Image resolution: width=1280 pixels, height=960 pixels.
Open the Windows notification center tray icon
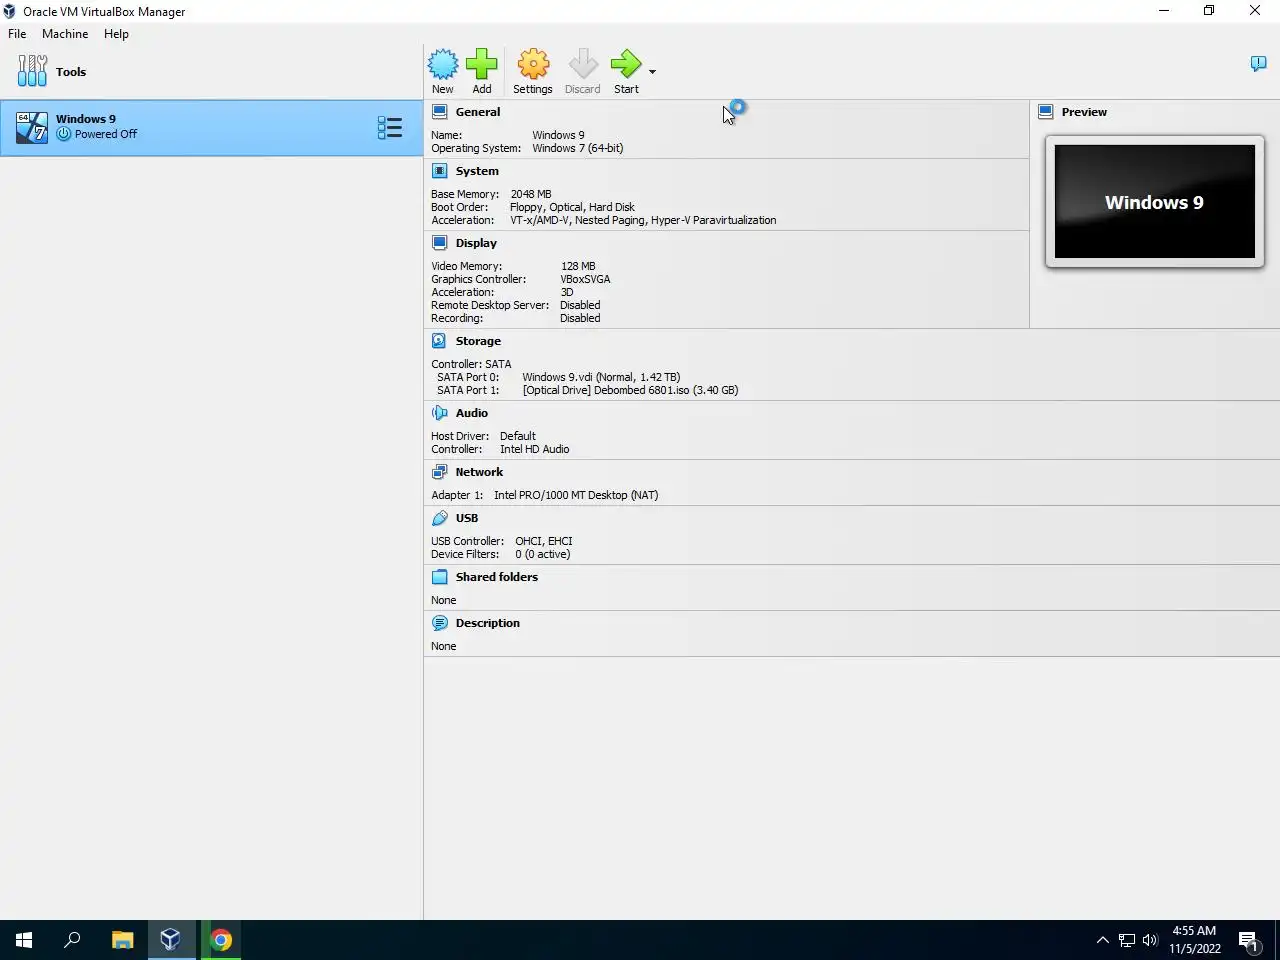coord(1249,940)
